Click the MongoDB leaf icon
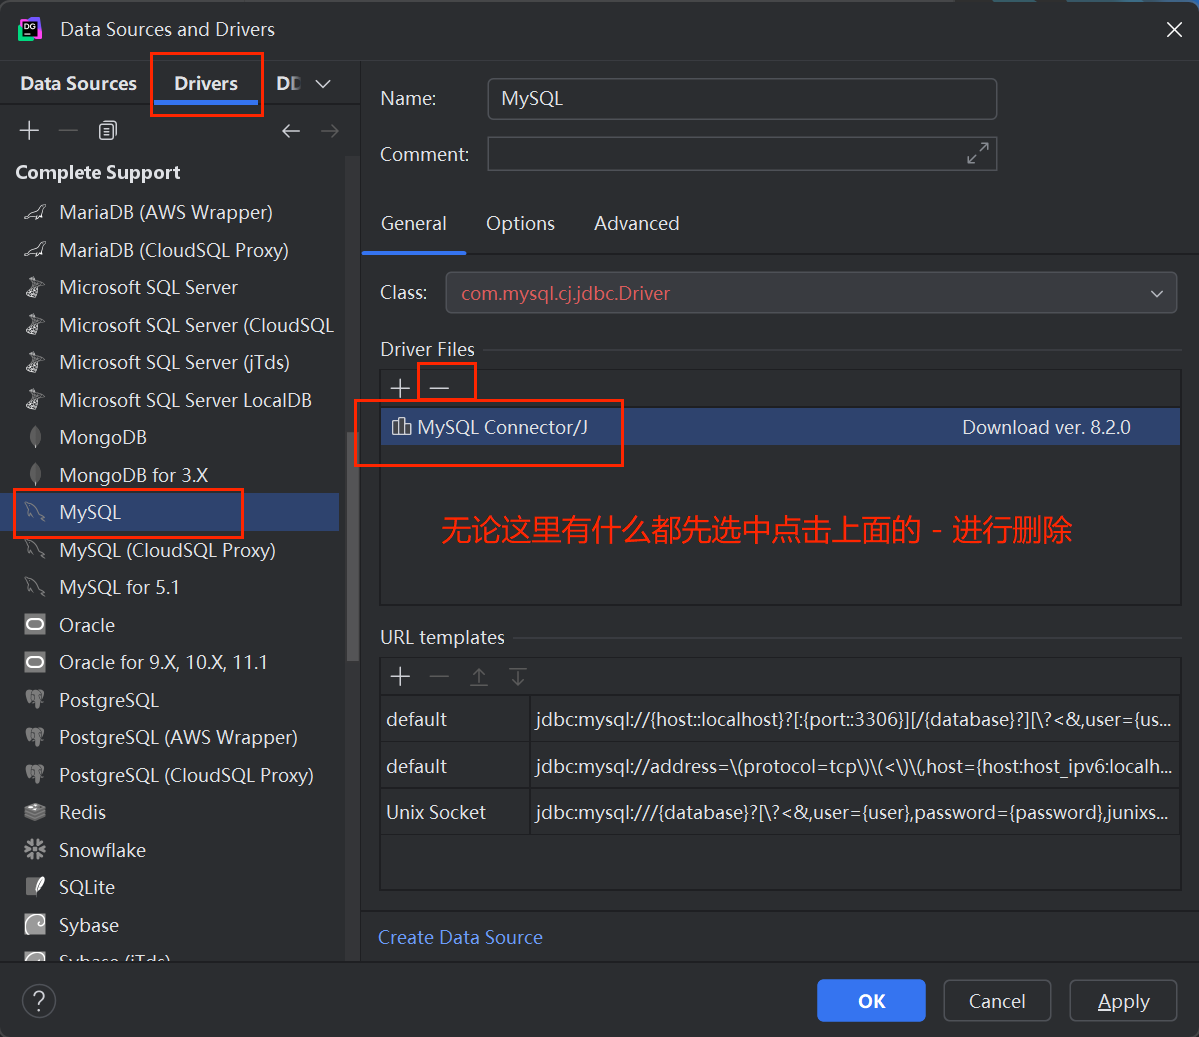 (x=34, y=437)
